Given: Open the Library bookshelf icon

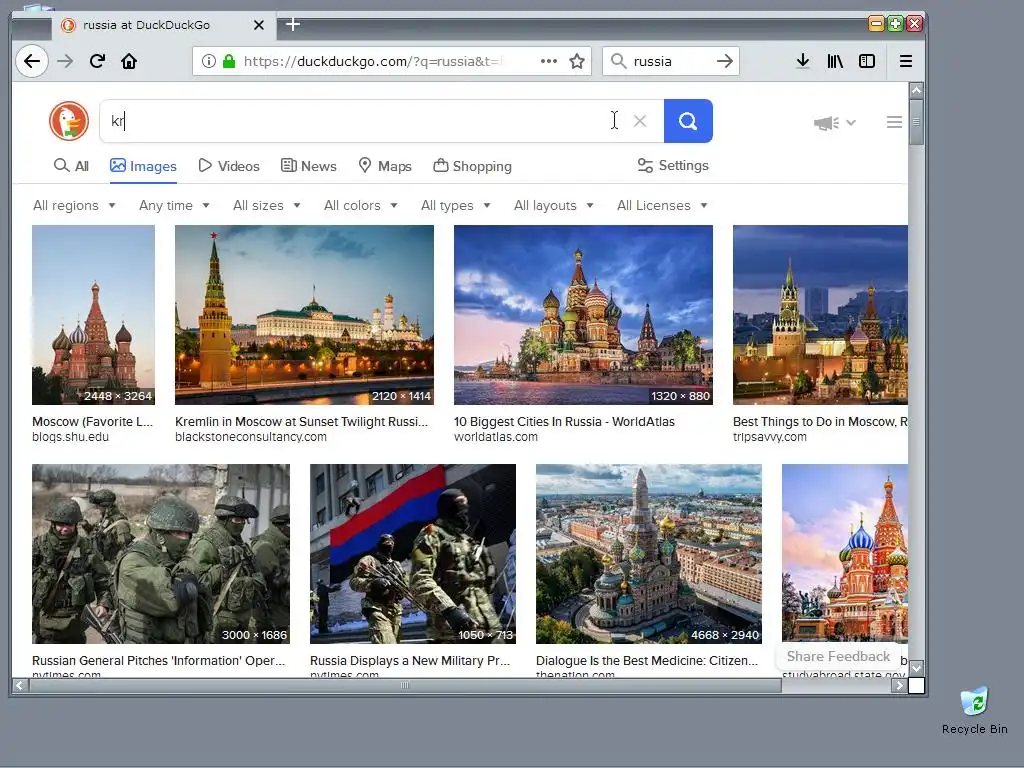Looking at the screenshot, I should (835, 61).
